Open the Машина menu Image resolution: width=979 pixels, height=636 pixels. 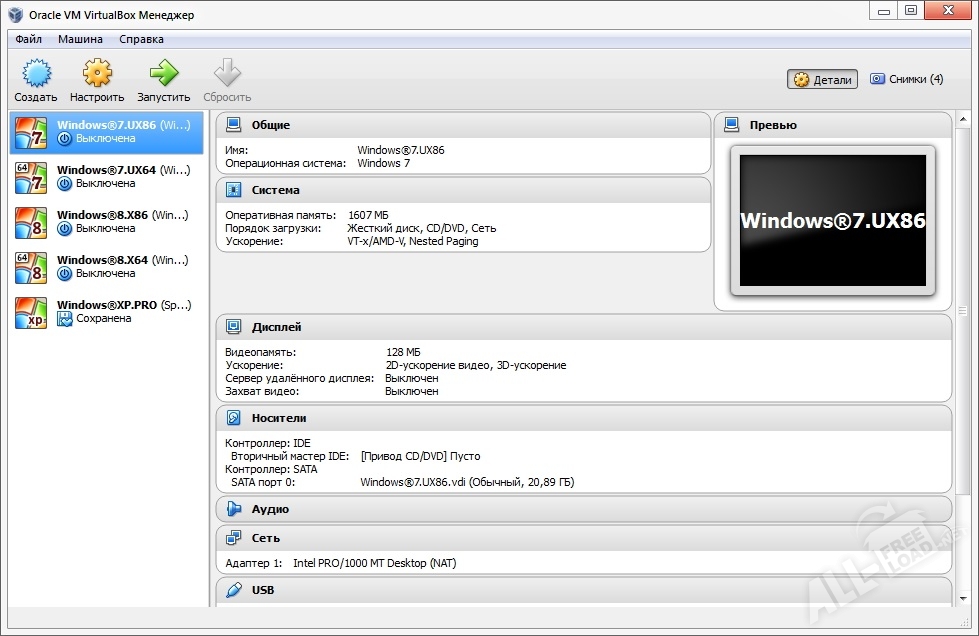(80, 39)
